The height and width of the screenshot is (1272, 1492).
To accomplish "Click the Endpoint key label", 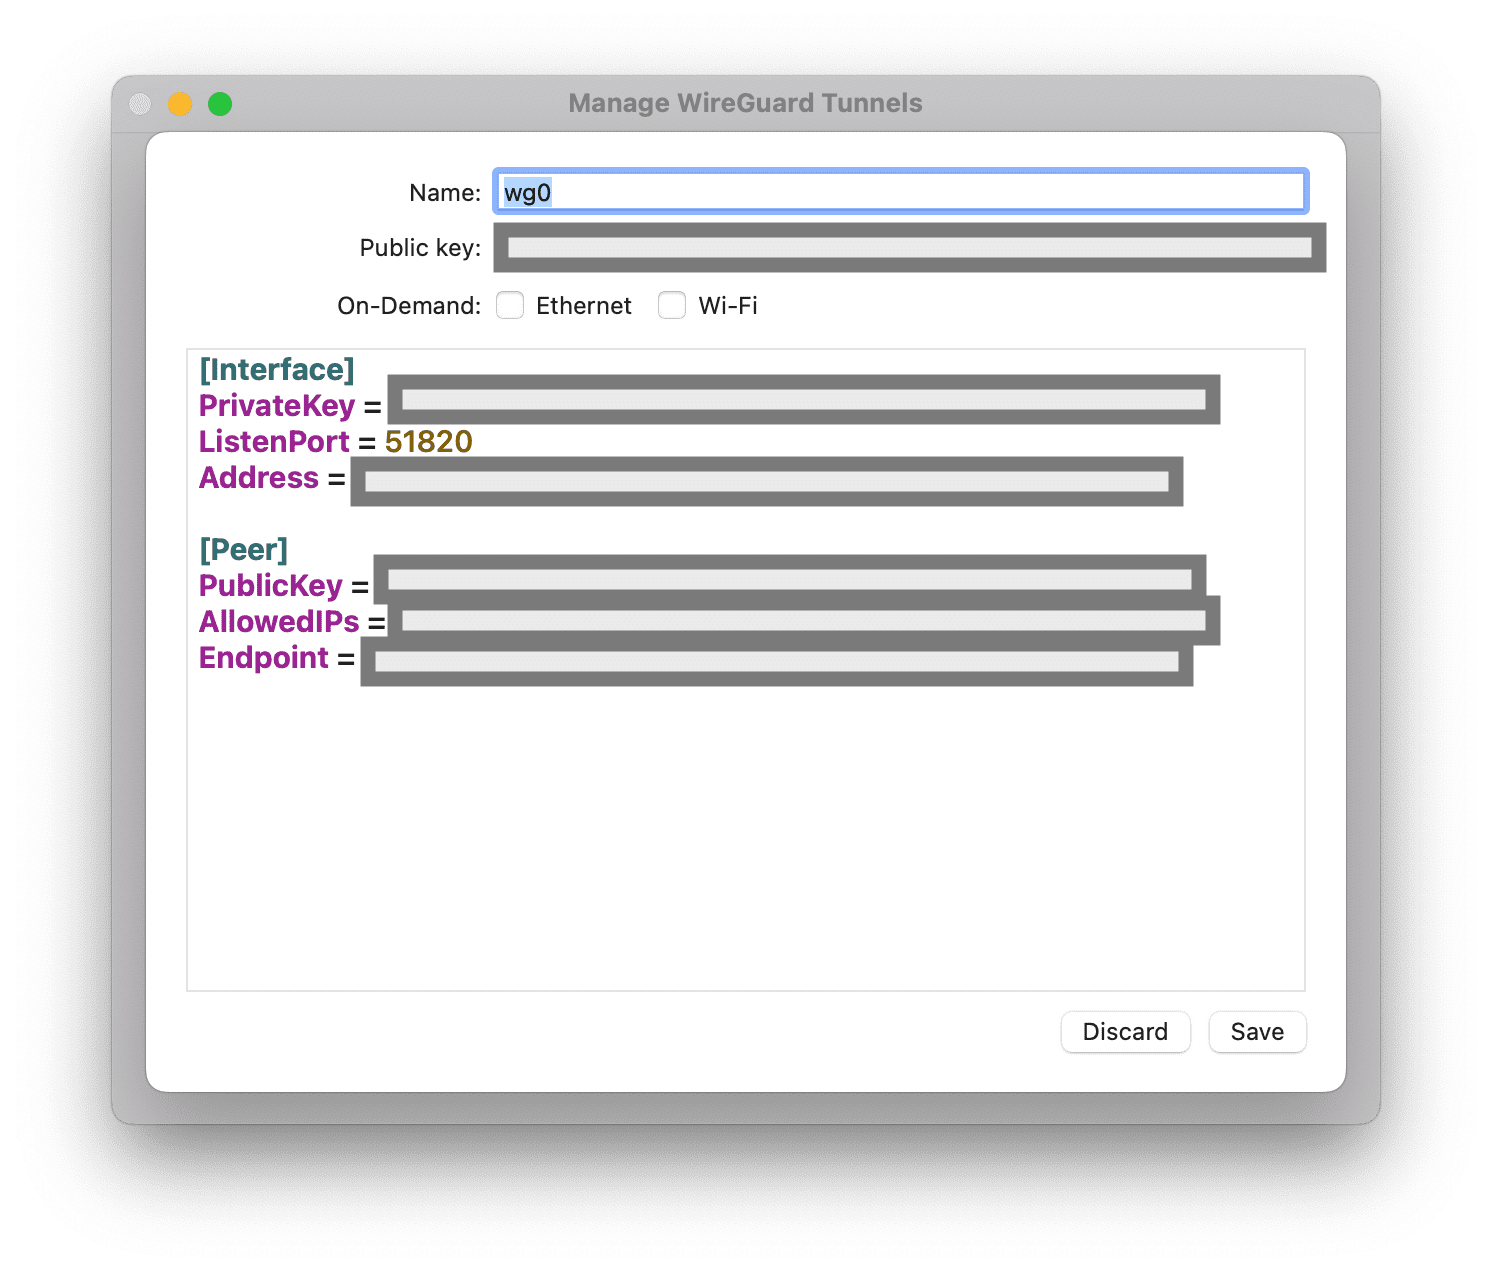I will pos(264,658).
